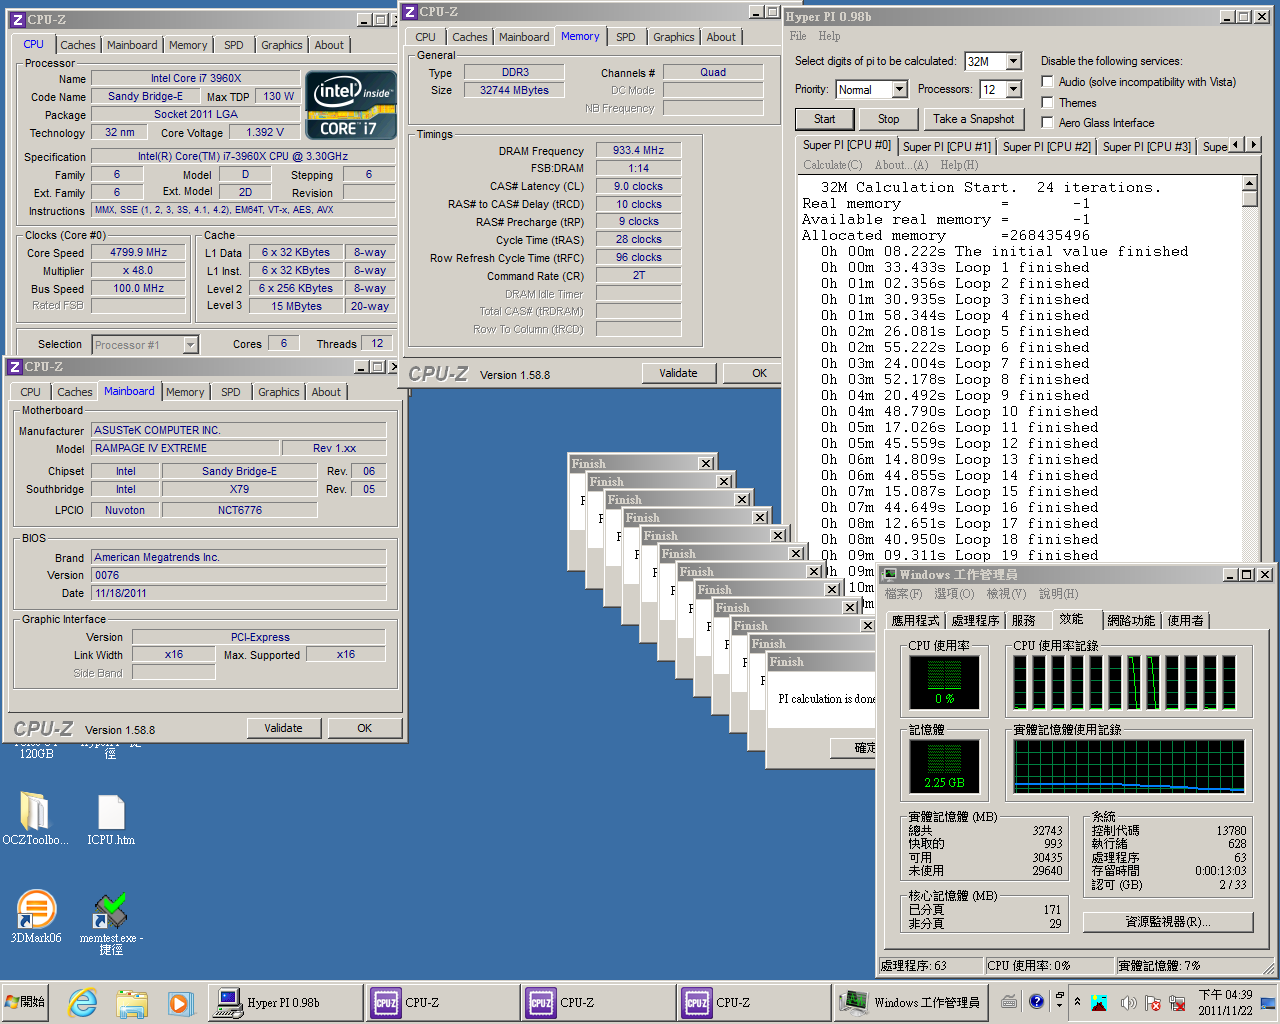Show hidden system tray icons arrow
1280x1024 pixels.
[1077, 1002]
